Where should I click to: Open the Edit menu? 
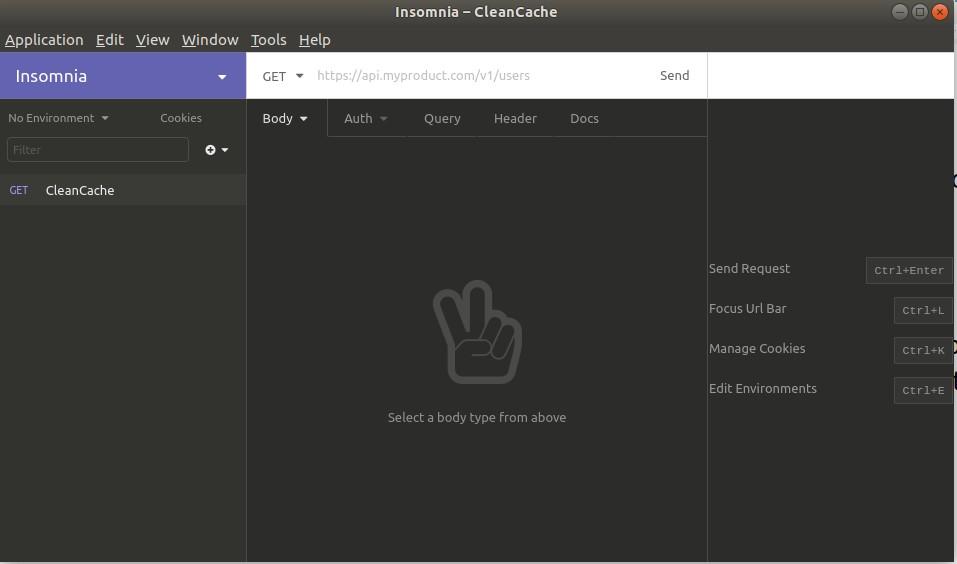click(x=109, y=40)
